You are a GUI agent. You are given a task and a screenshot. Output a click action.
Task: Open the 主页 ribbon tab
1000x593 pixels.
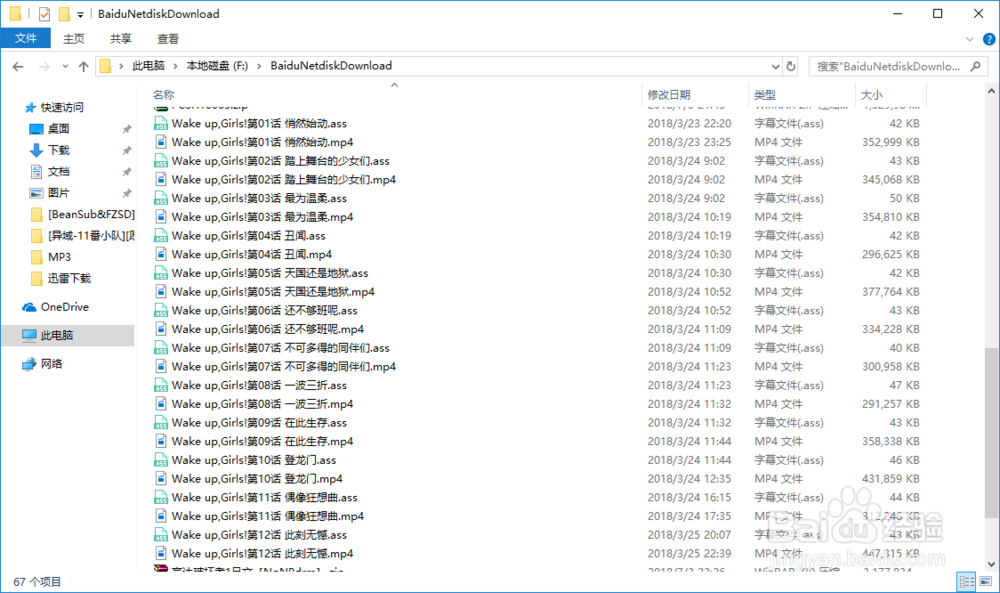[x=74, y=39]
